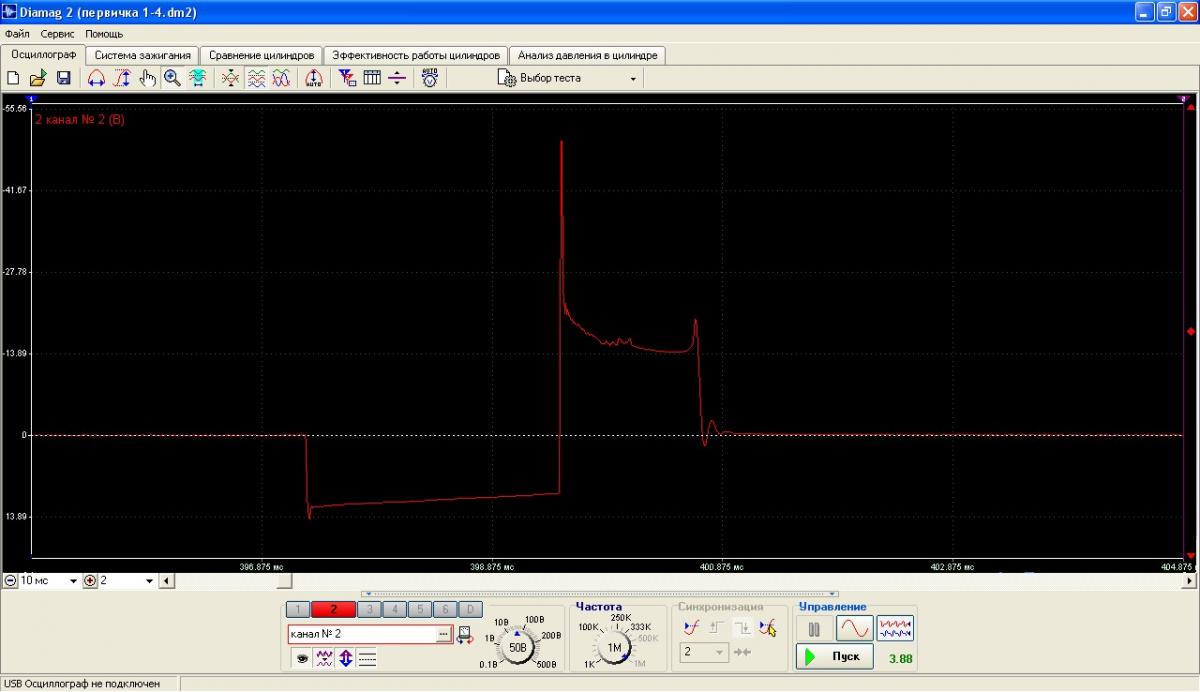
Task: Click the ellipsis button beside канал № 2
Action: pos(444,634)
